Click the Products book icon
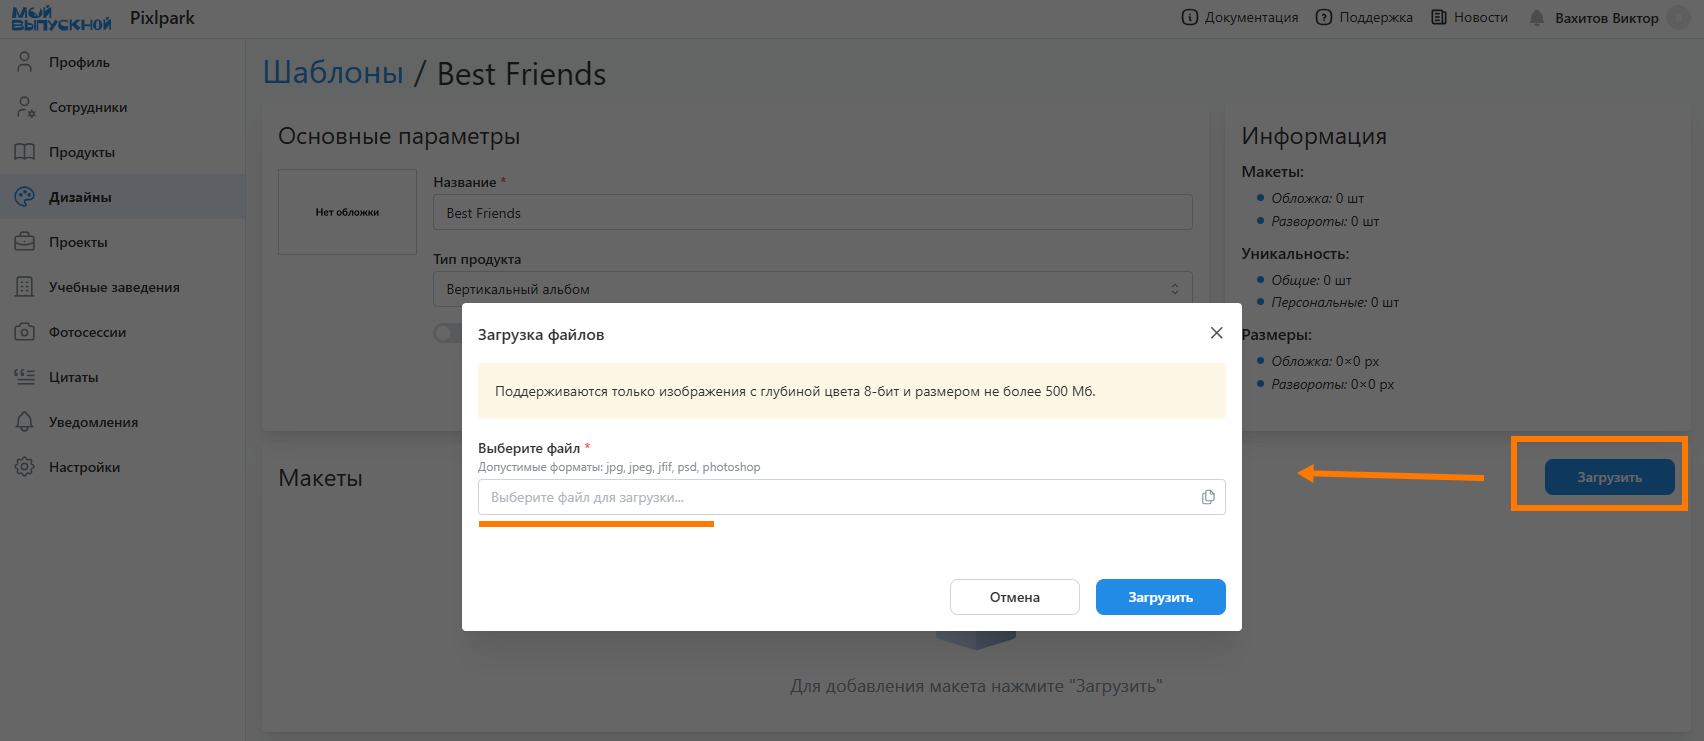The height and width of the screenshot is (741, 1704). 25,152
